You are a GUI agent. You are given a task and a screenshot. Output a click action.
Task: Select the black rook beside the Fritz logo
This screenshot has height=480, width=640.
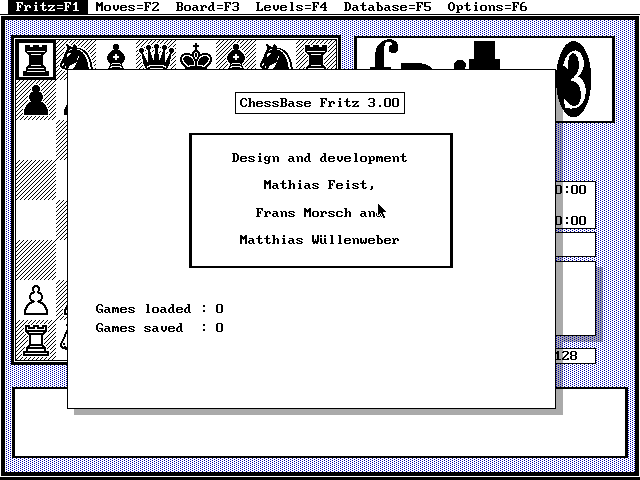tap(316, 56)
